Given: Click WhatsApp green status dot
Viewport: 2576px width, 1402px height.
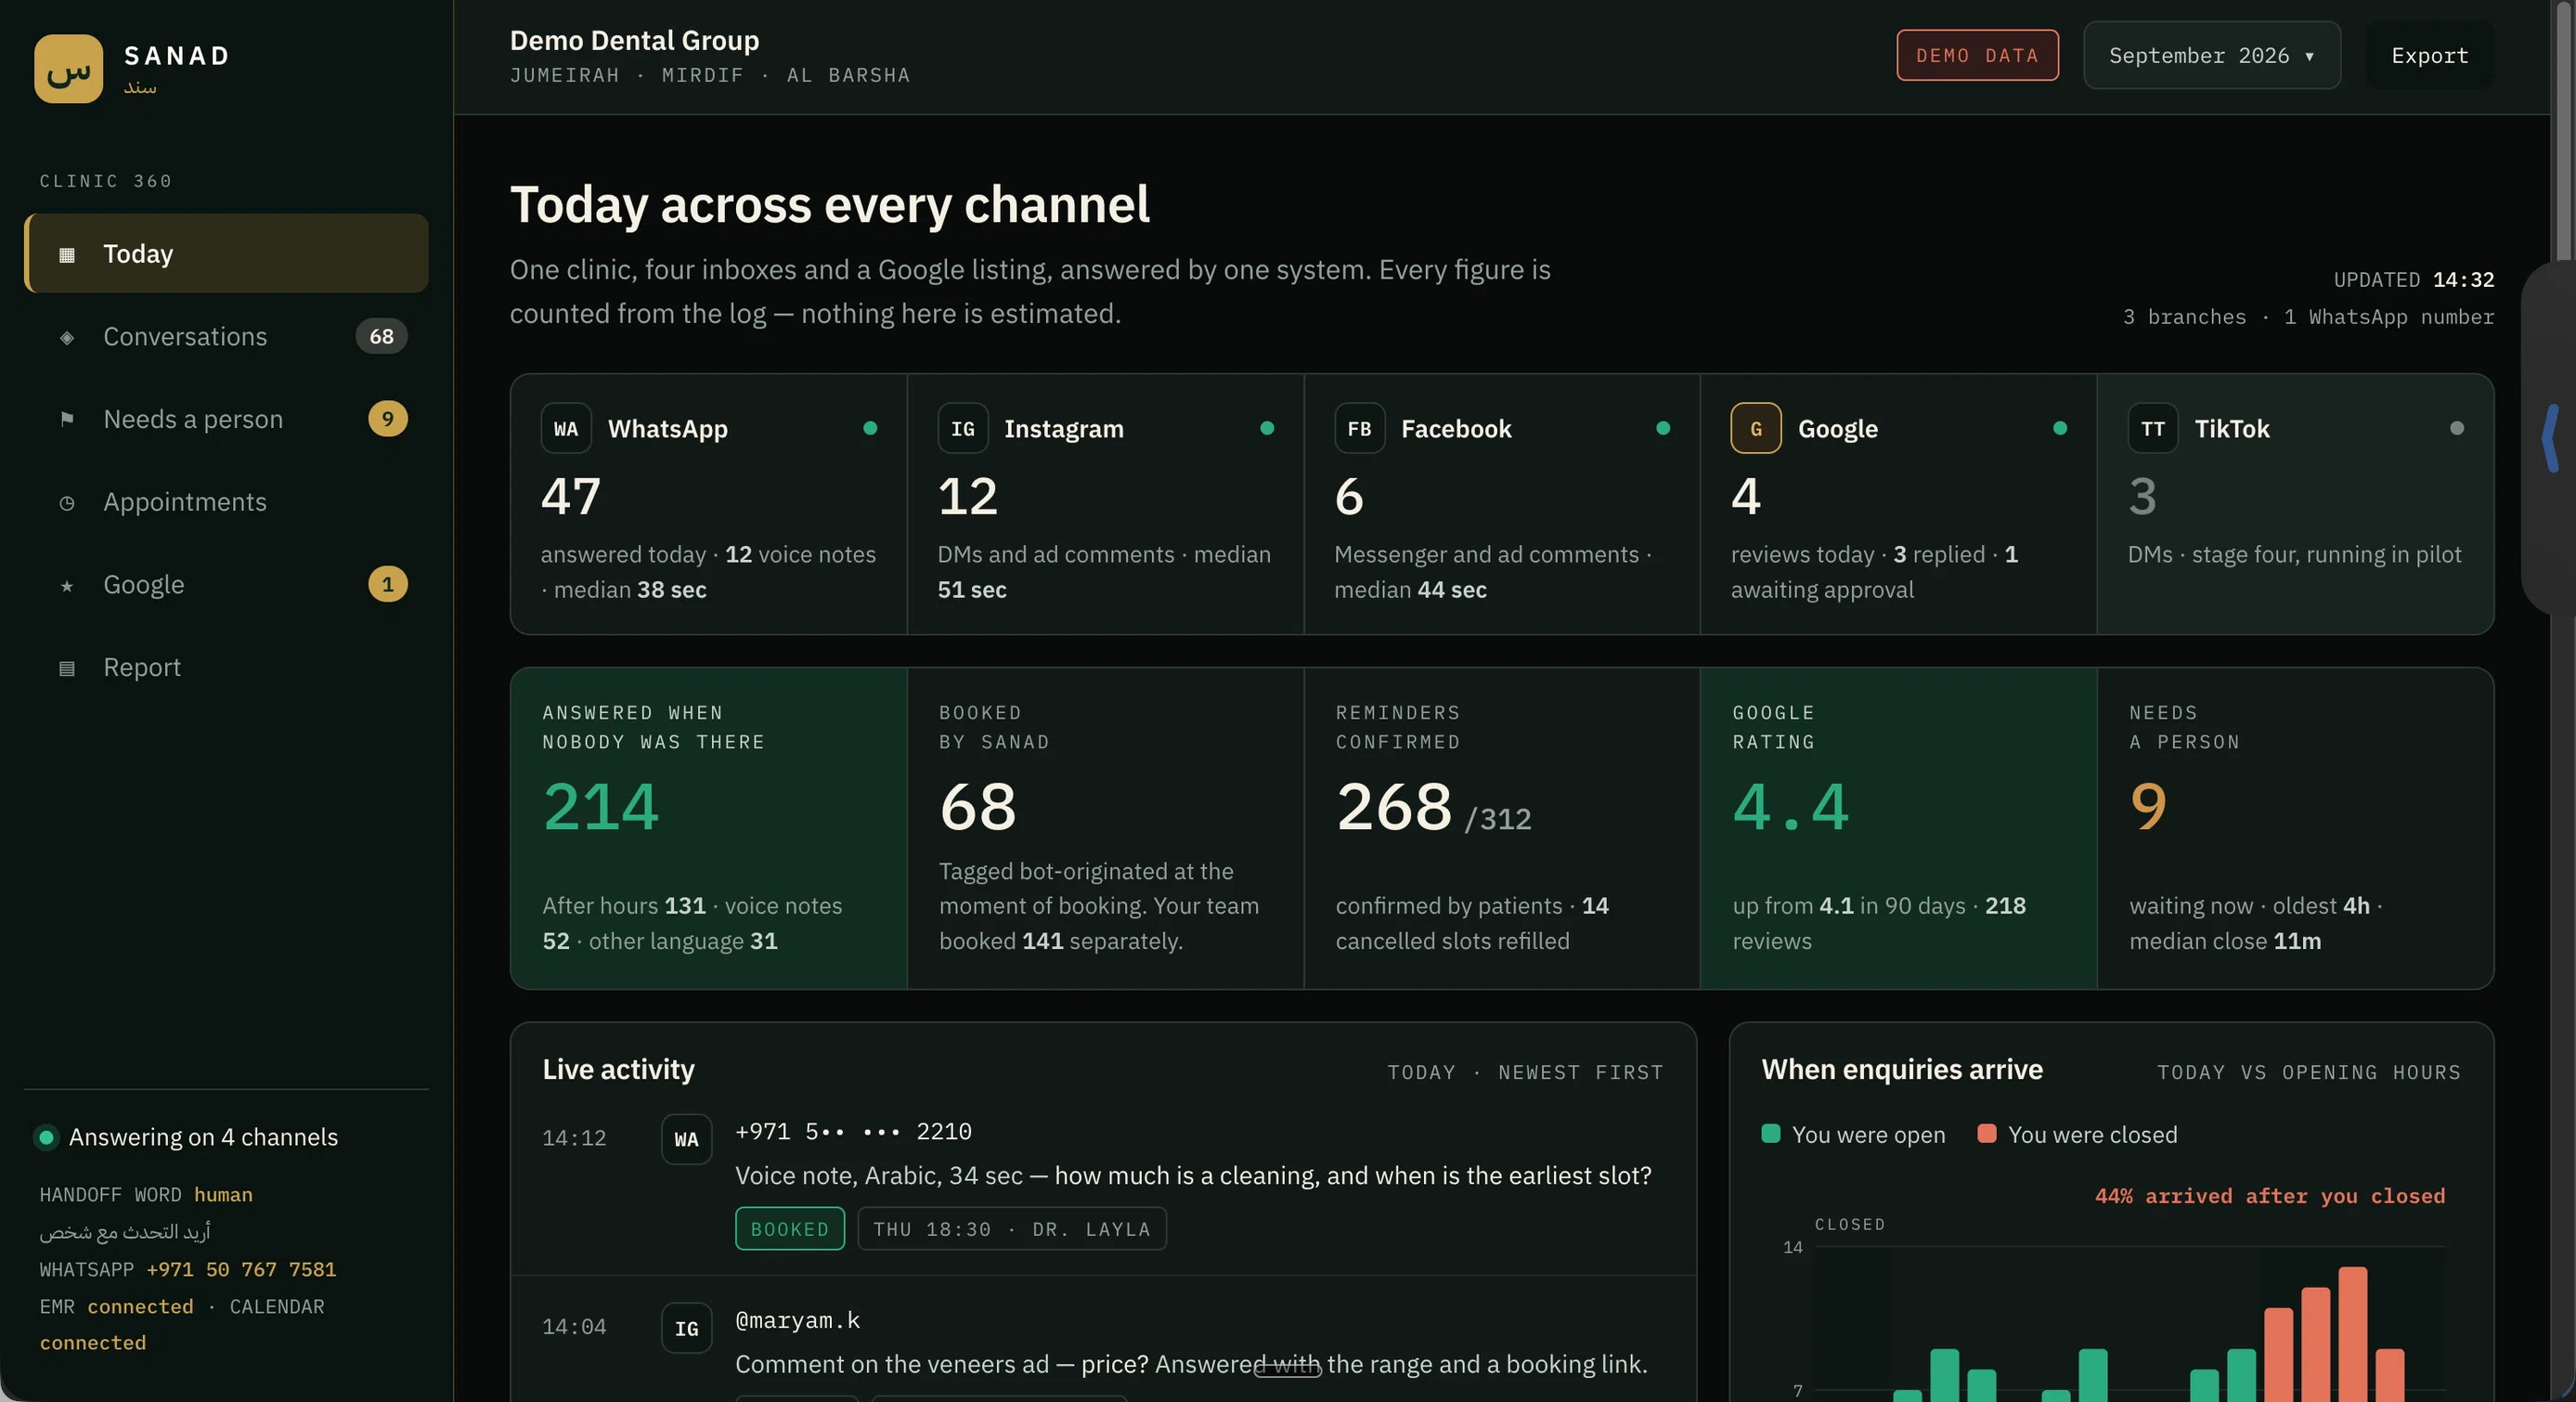Looking at the screenshot, I should [870, 428].
